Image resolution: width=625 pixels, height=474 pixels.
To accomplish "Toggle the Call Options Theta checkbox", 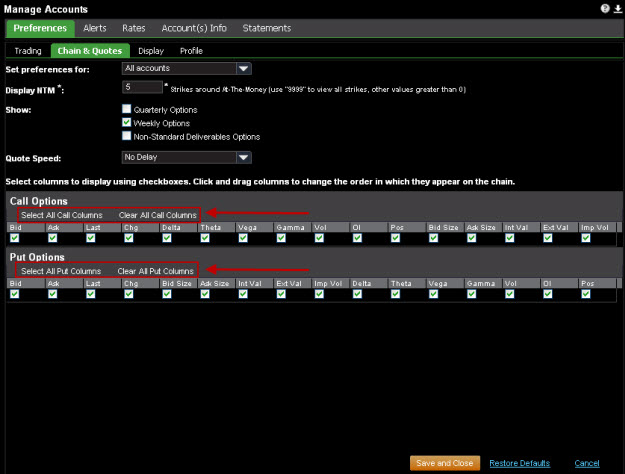I will [205, 238].
